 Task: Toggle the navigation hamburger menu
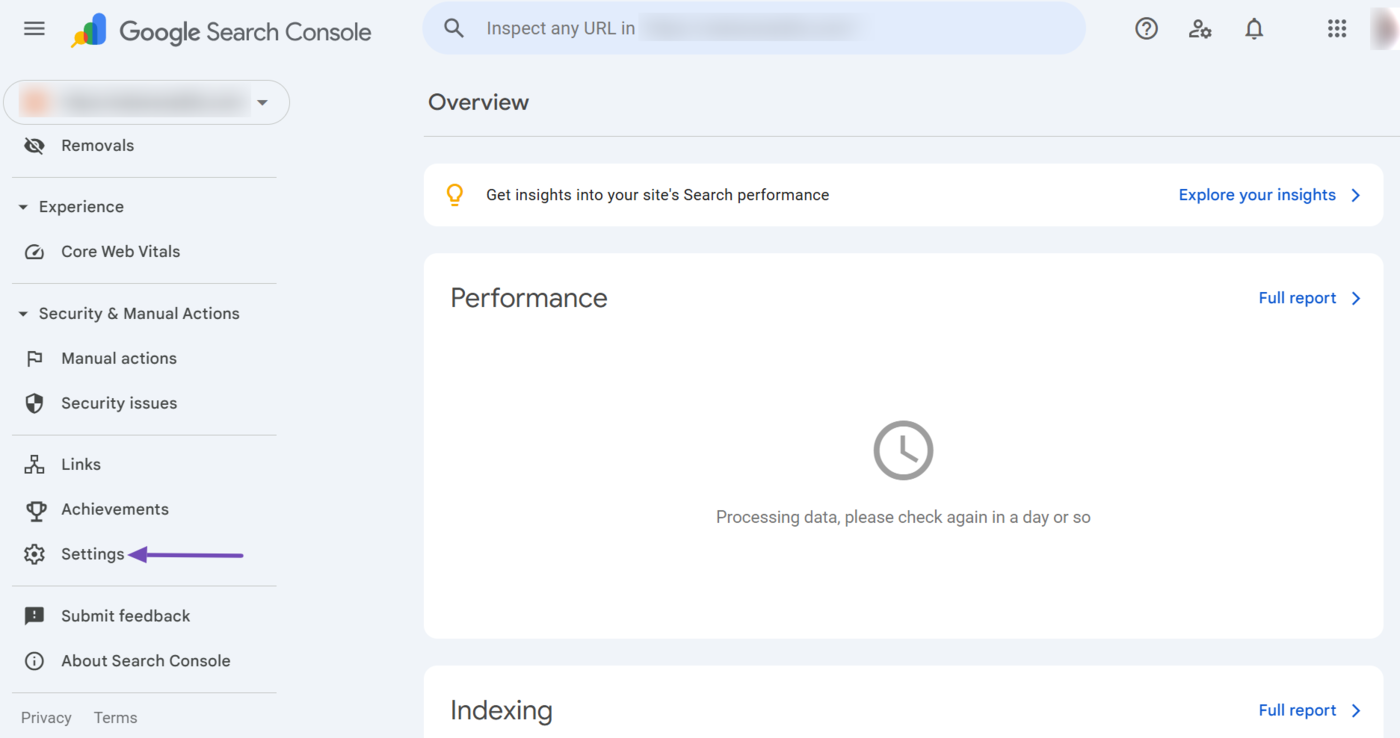pos(34,28)
